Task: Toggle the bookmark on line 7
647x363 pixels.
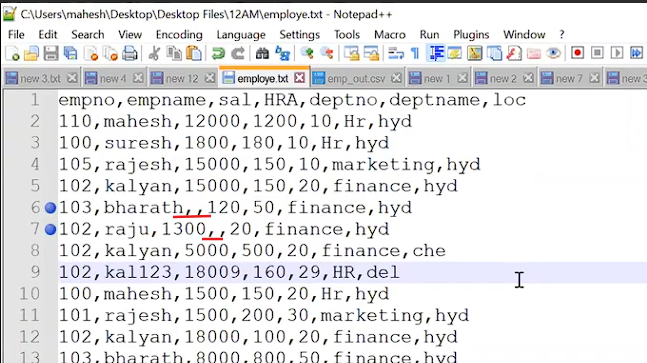Action: [x=50, y=229]
